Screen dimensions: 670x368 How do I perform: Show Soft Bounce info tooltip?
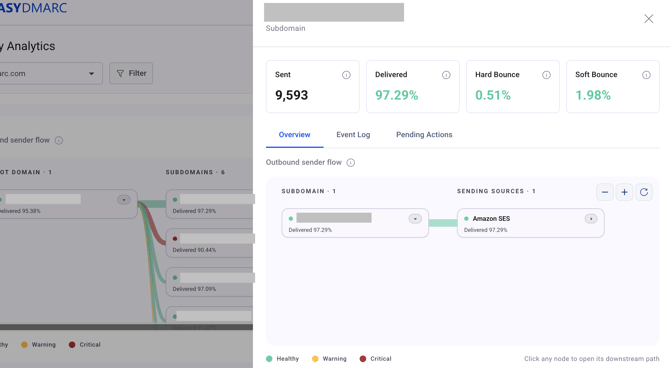[646, 75]
